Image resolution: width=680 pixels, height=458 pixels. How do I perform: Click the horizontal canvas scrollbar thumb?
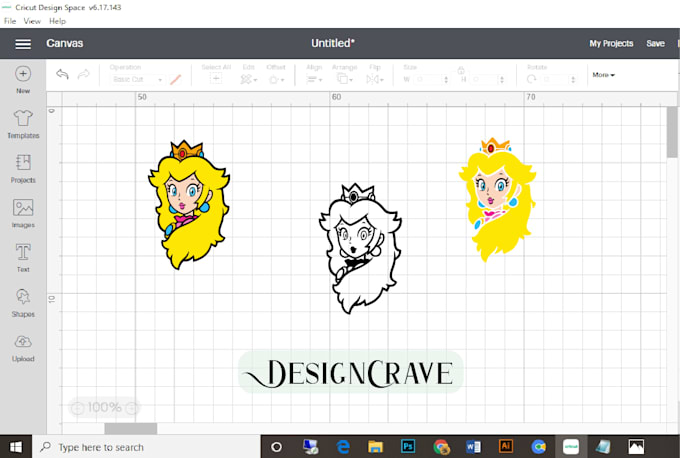click(131, 429)
